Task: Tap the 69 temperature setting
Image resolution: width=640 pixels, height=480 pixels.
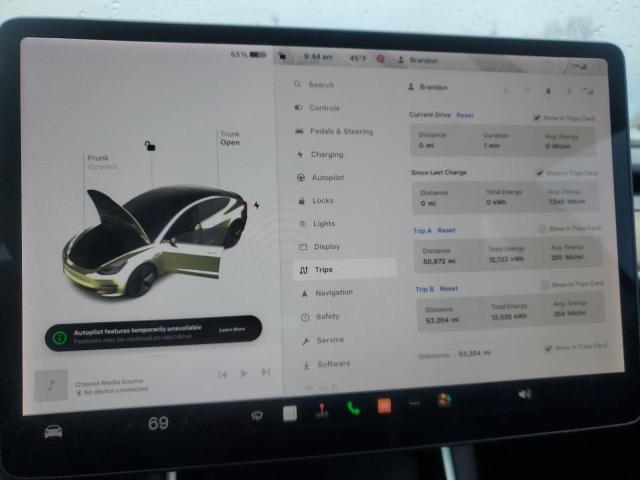Action: point(158,423)
